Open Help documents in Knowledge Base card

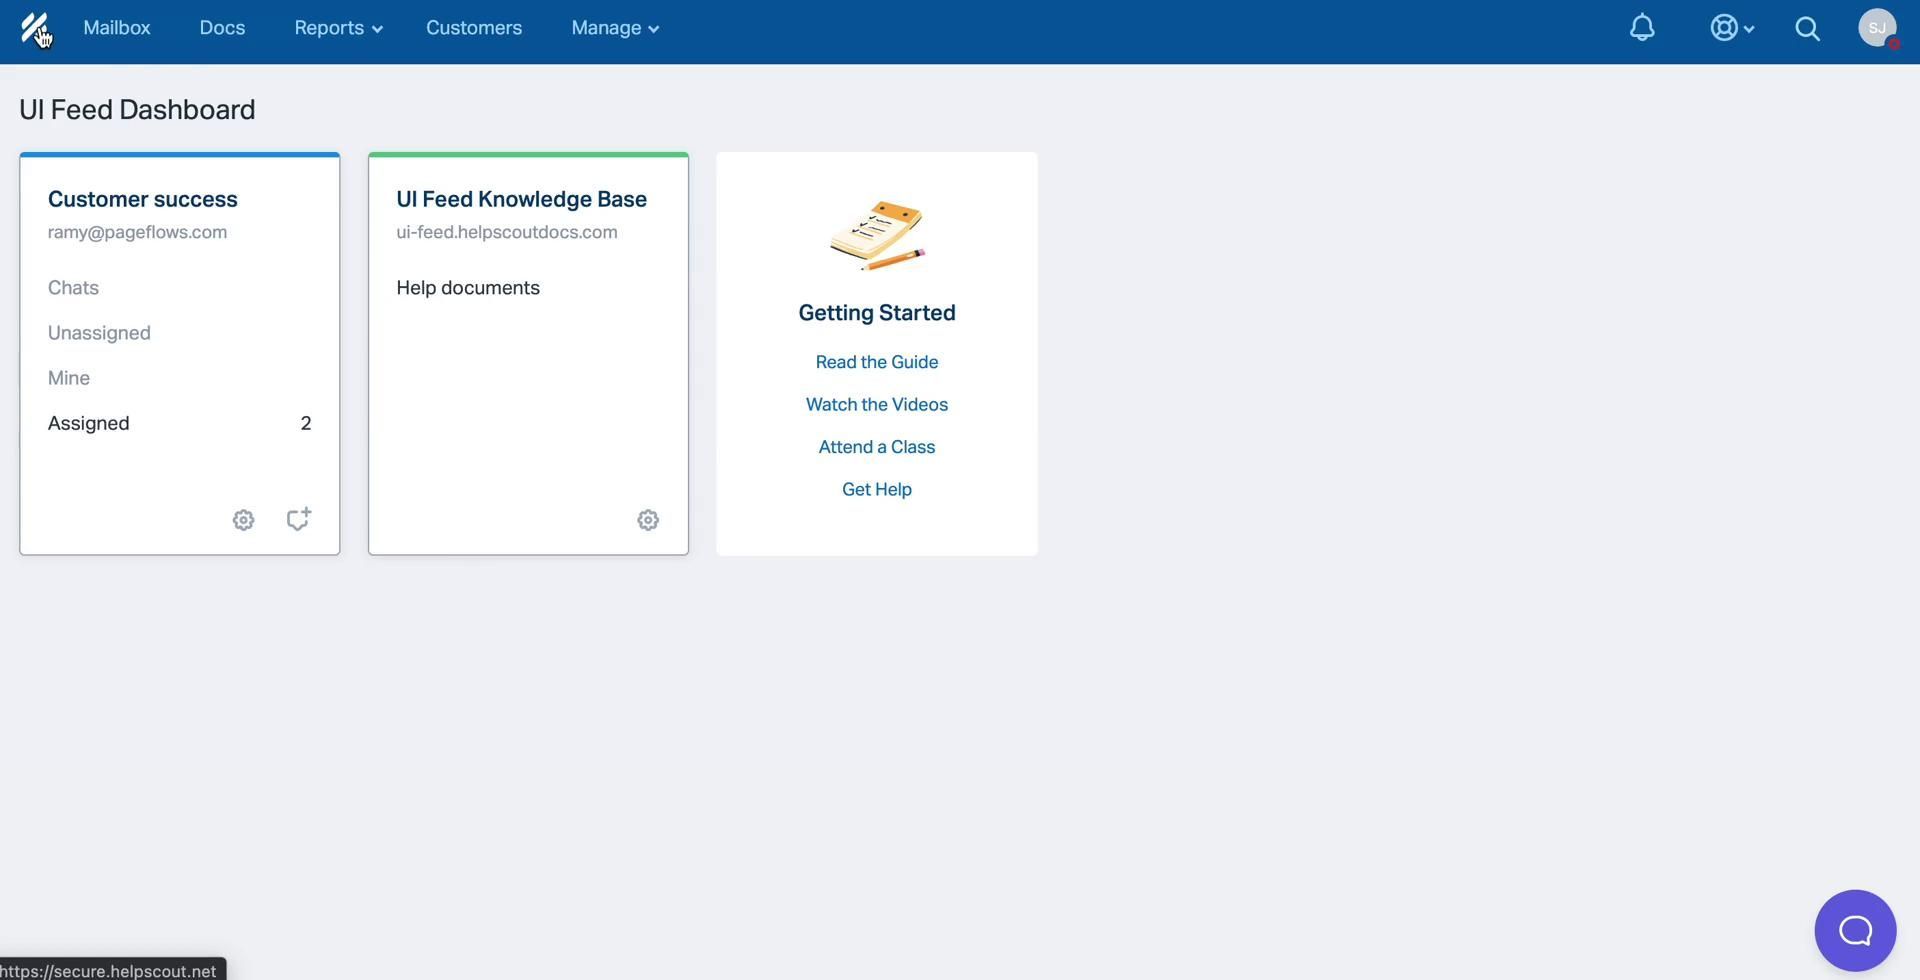(x=468, y=288)
